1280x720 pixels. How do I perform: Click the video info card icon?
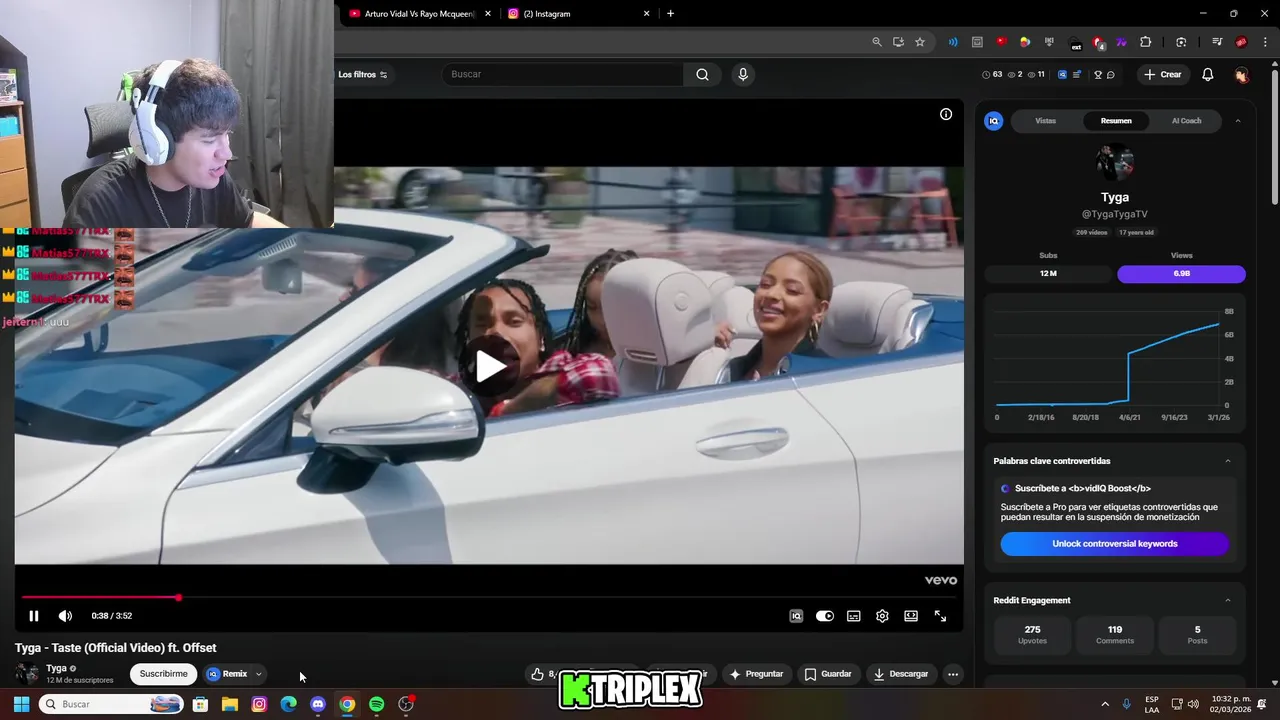[946, 114]
